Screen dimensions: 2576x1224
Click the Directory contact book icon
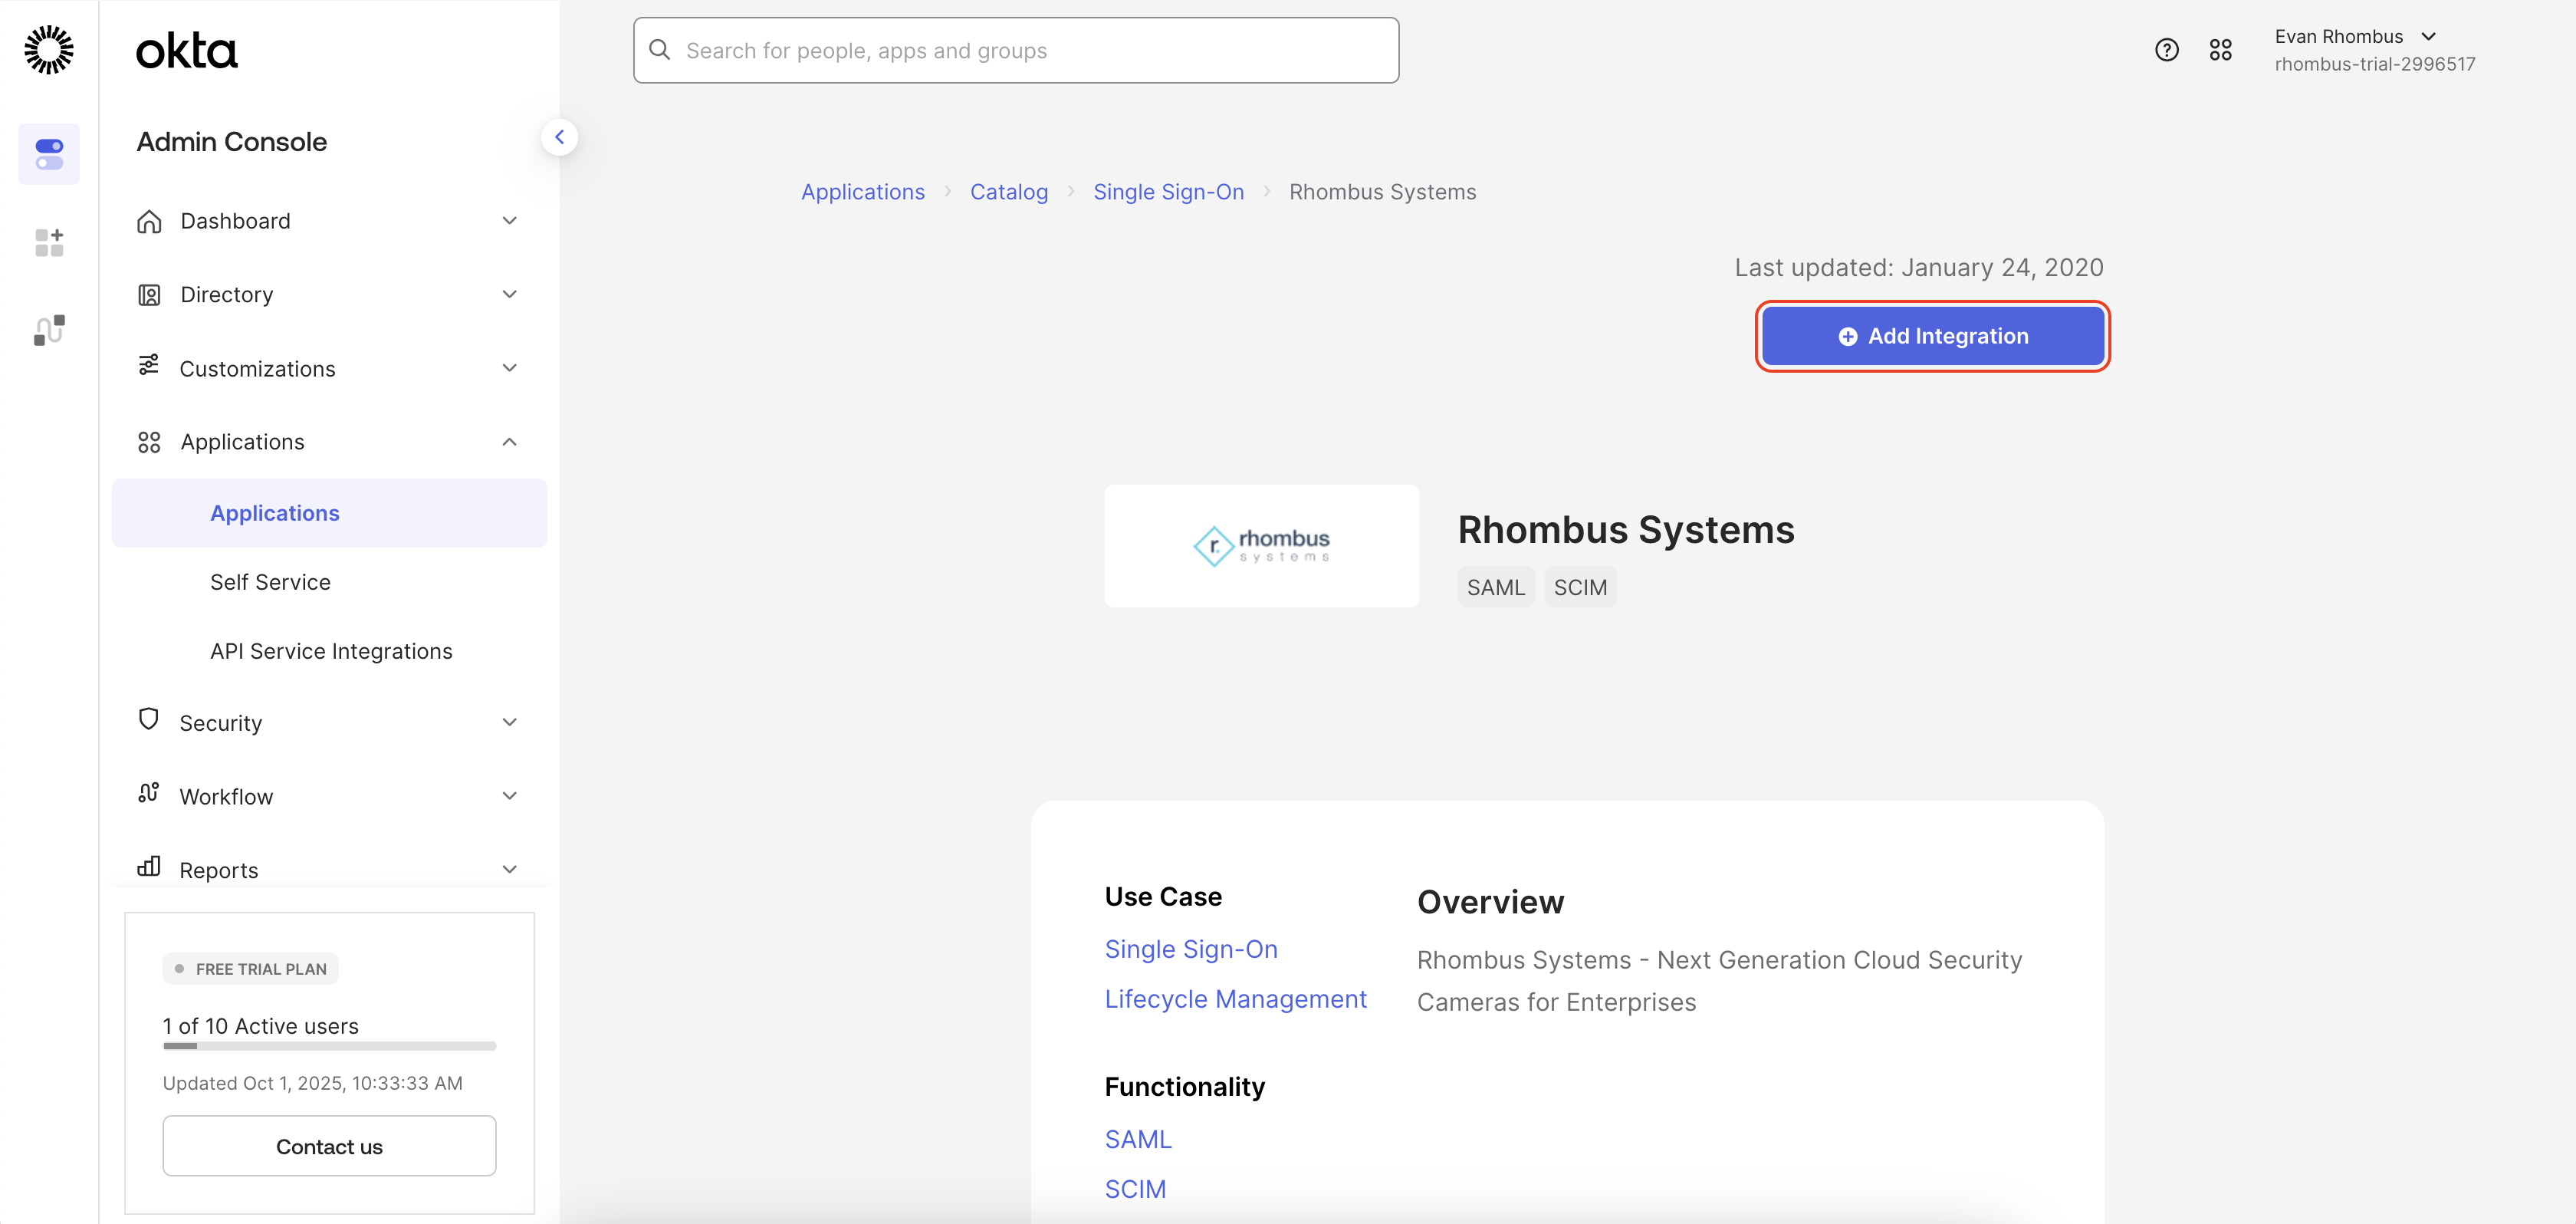tap(149, 295)
